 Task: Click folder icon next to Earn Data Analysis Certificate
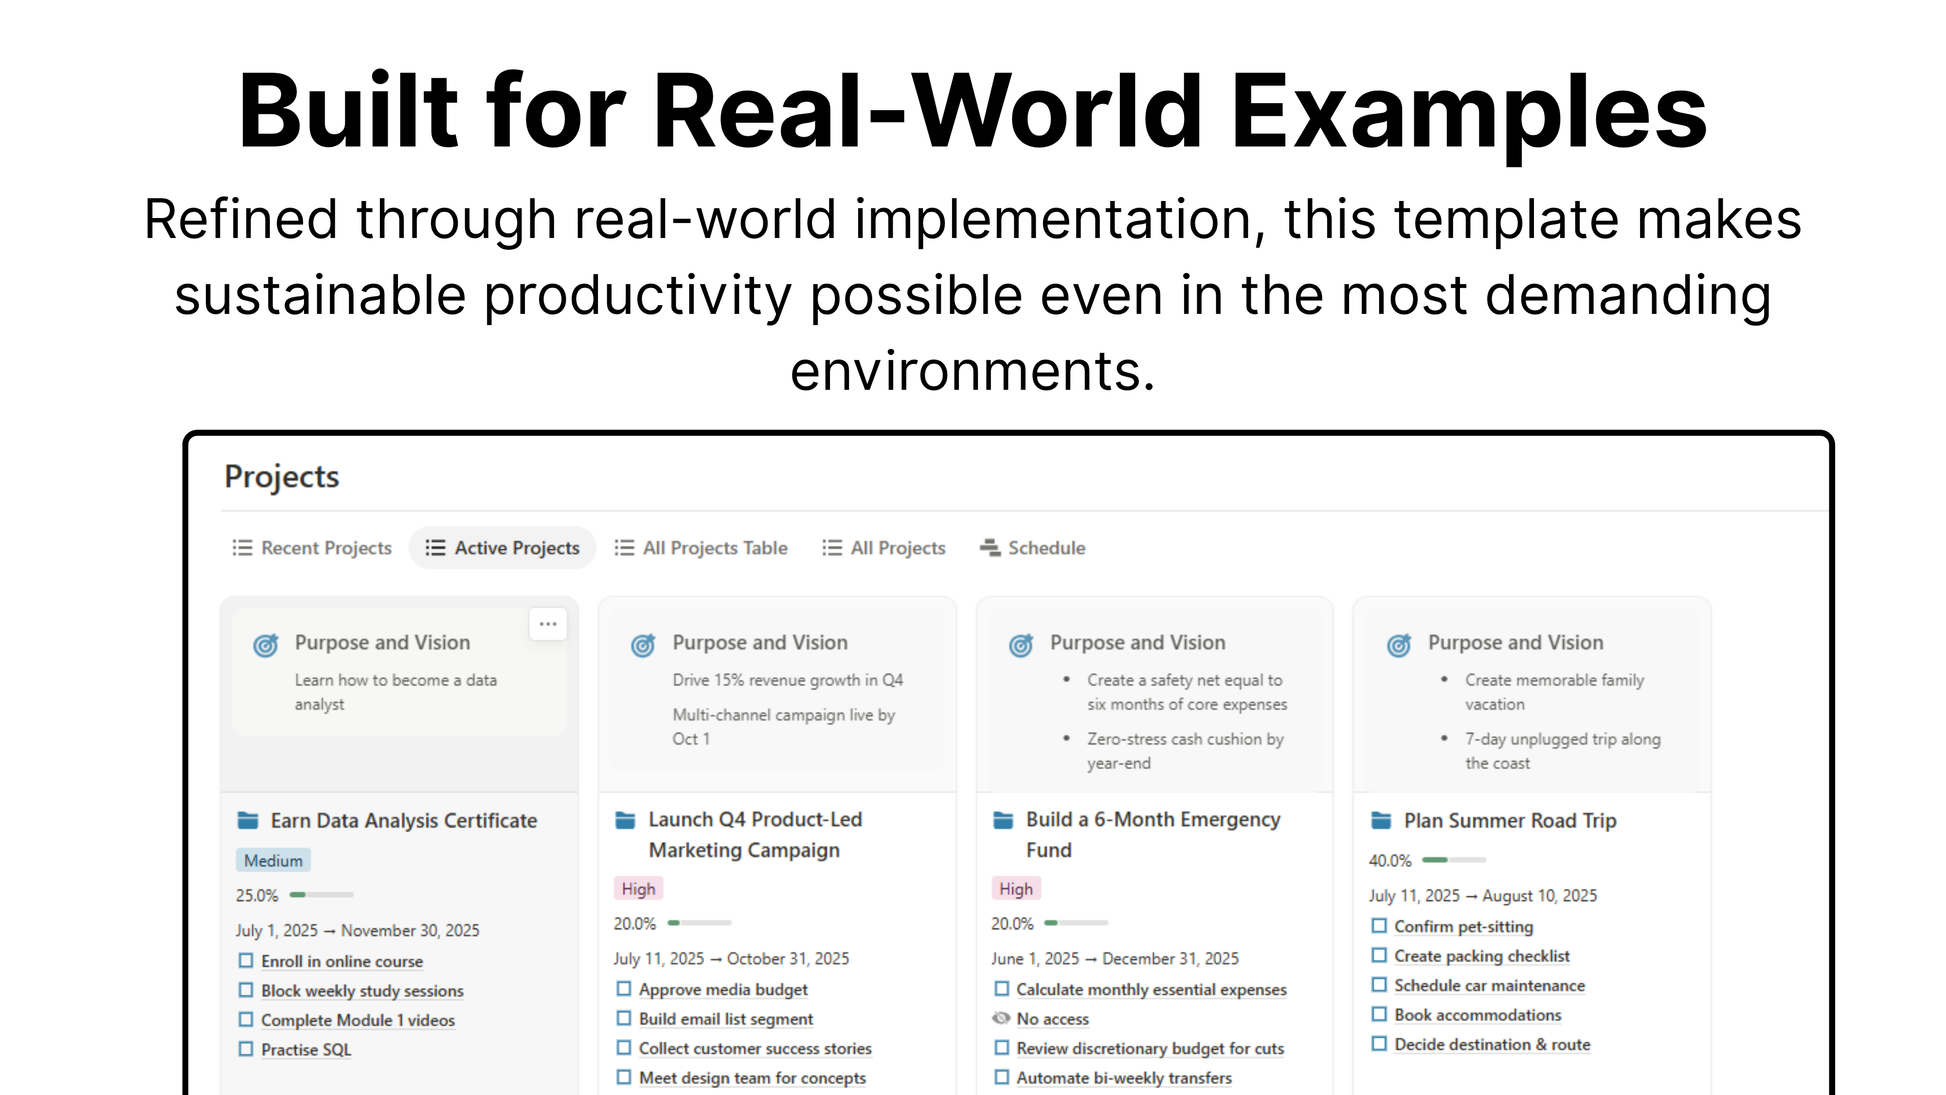[x=248, y=821]
